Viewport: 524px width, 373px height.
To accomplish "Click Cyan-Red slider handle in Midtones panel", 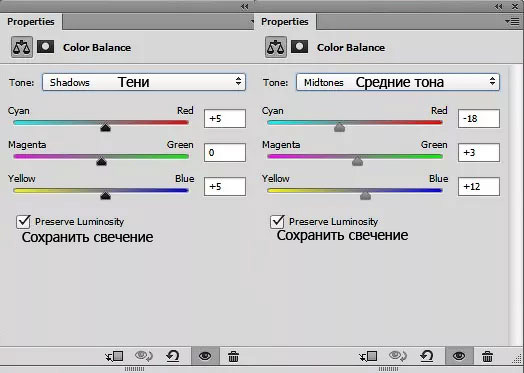I will (x=339, y=127).
